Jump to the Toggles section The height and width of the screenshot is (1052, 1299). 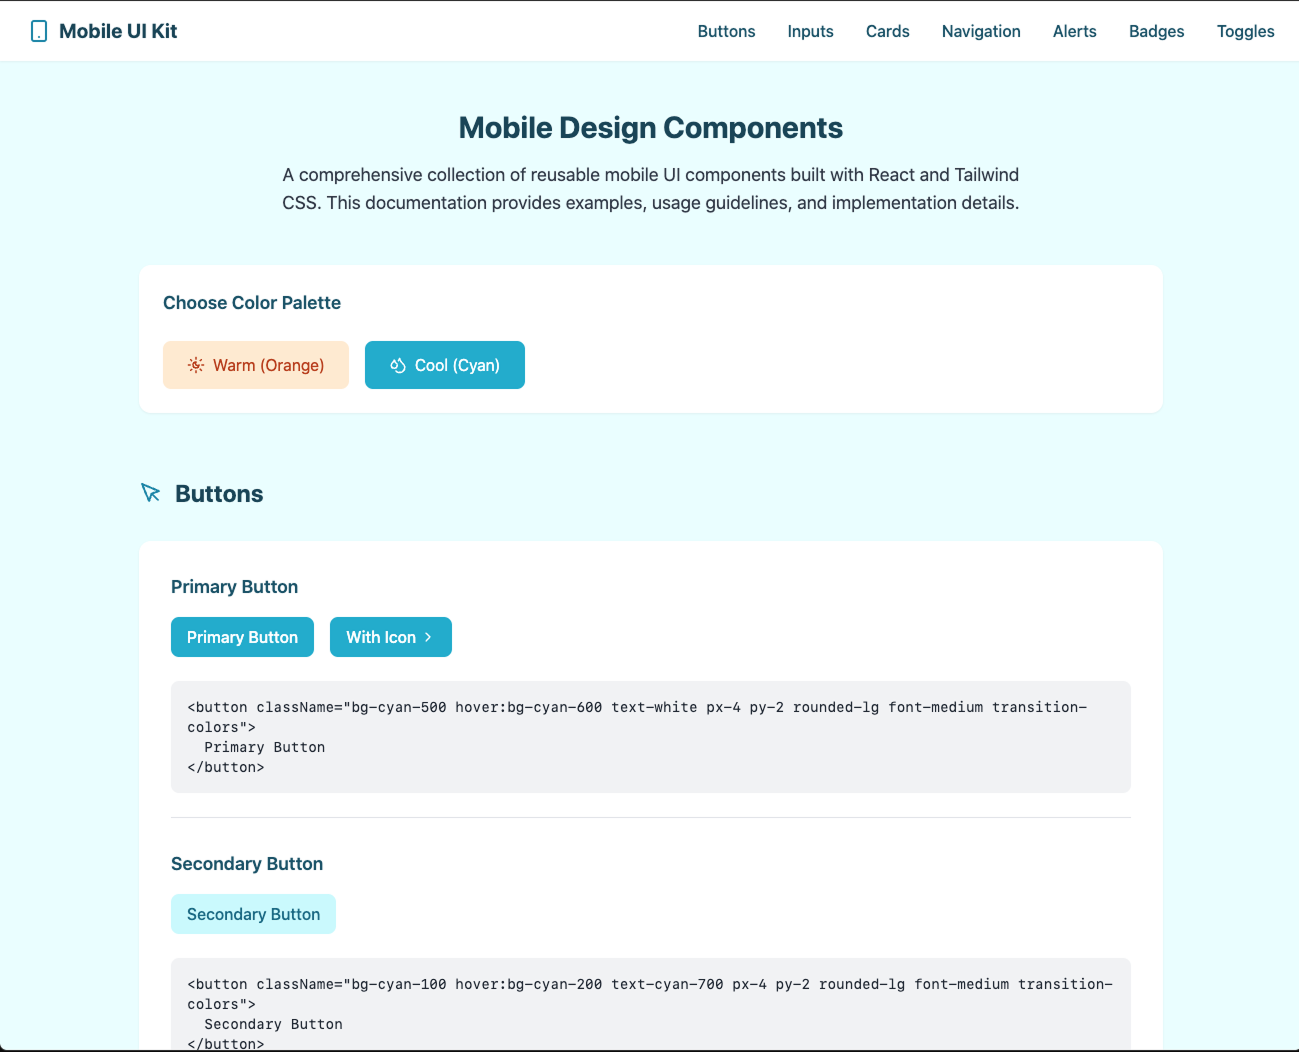coord(1246,31)
